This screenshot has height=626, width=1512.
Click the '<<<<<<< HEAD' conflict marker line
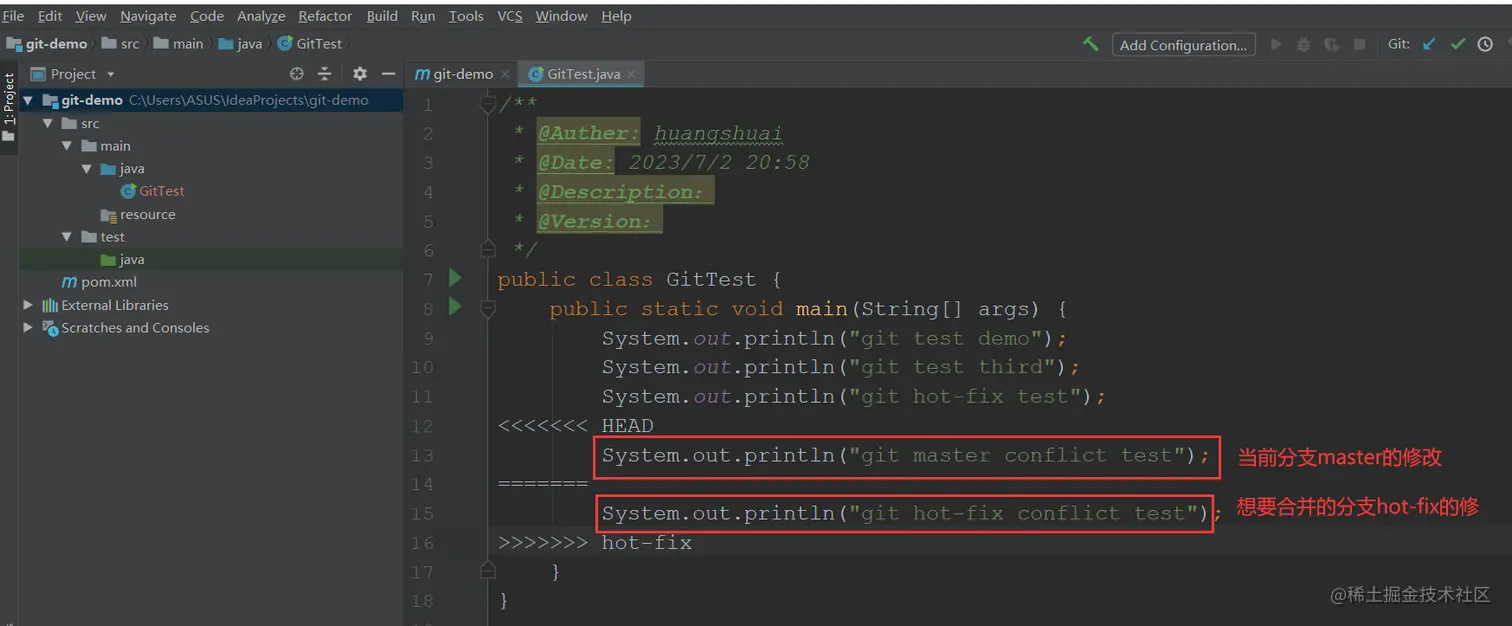(575, 426)
